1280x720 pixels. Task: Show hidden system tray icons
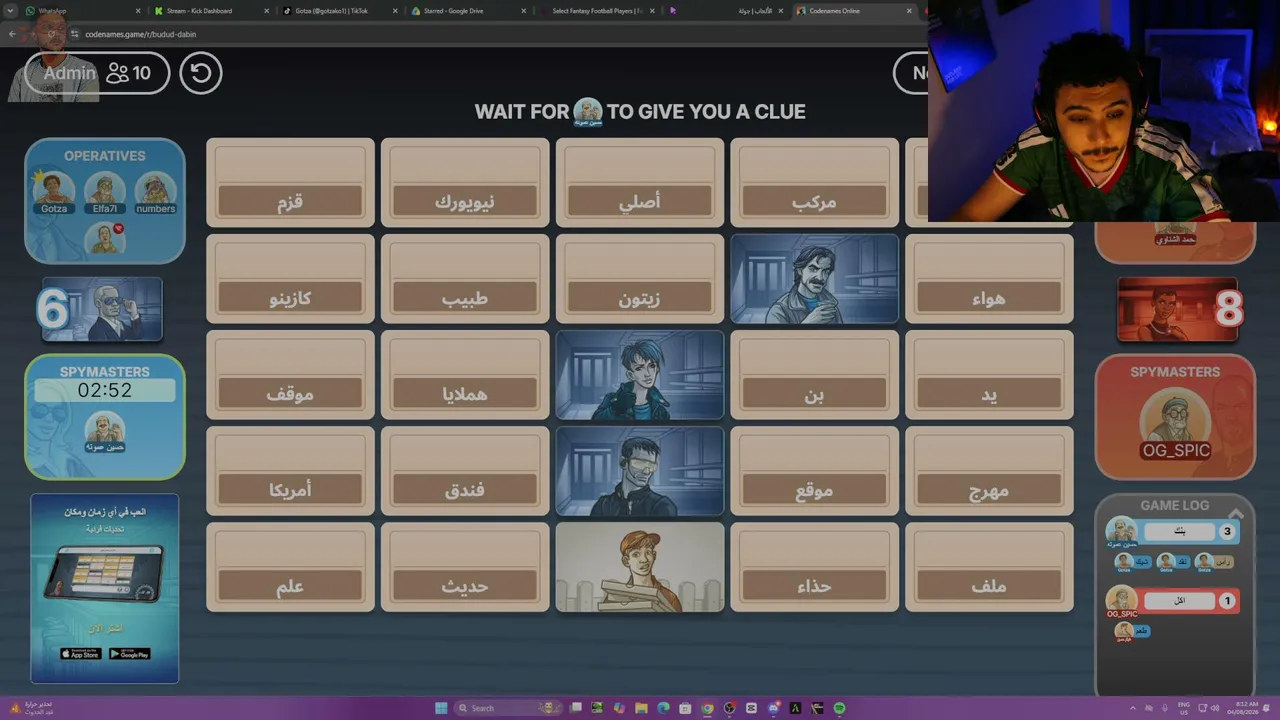pyautogui.click(x=1133, y=708)
